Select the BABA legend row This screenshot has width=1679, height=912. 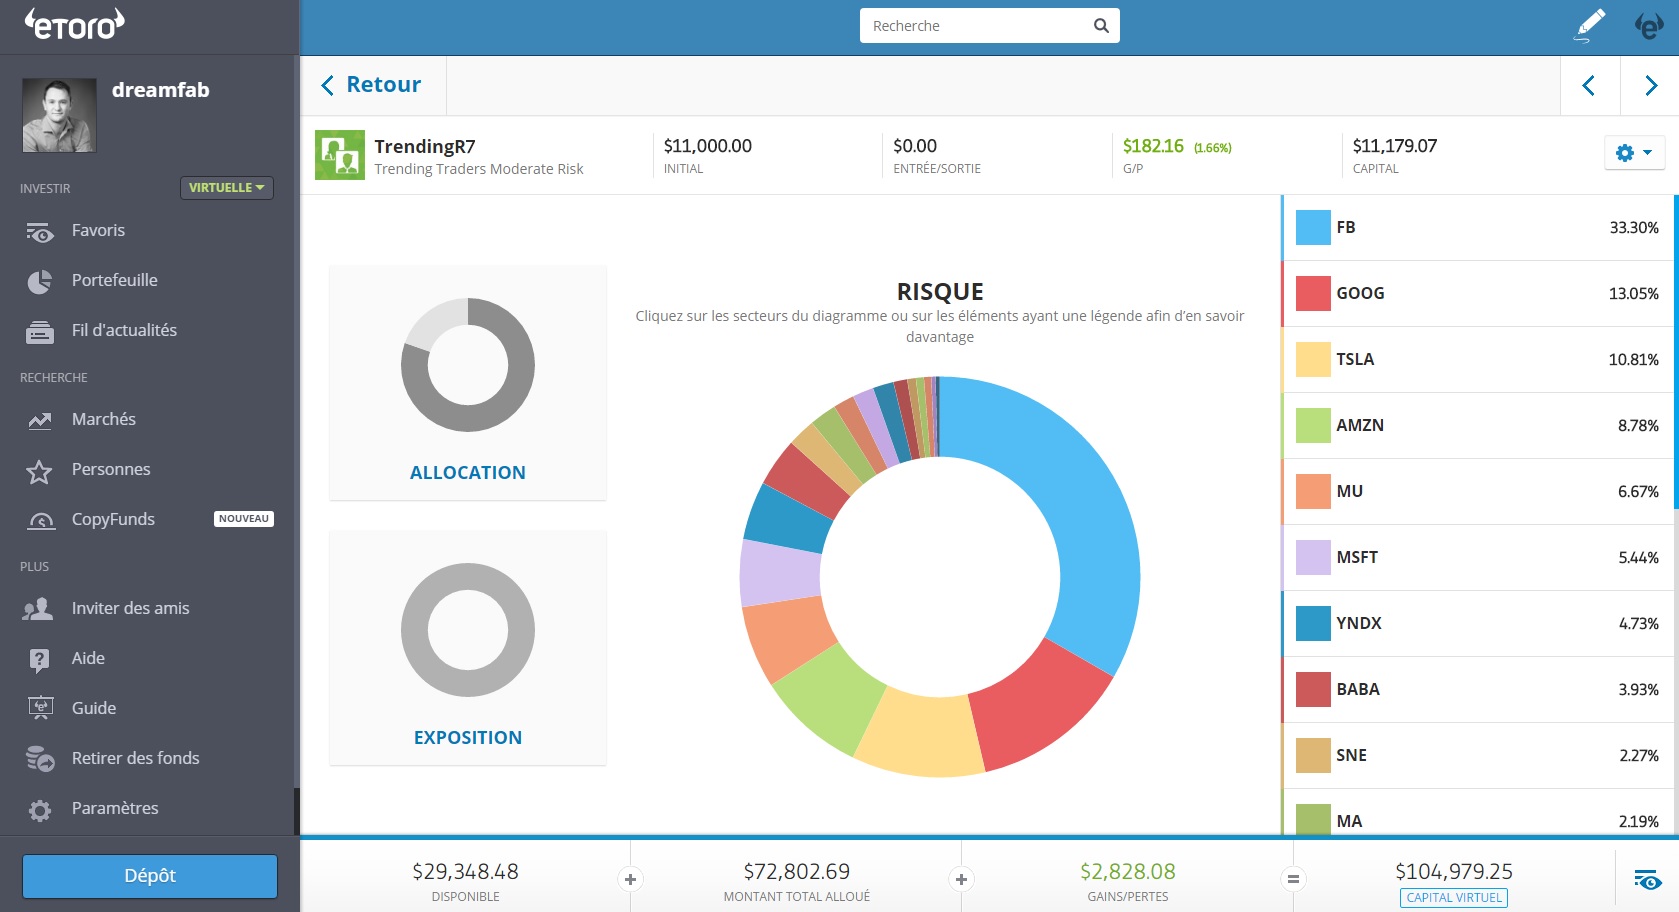coord(1478,690)
